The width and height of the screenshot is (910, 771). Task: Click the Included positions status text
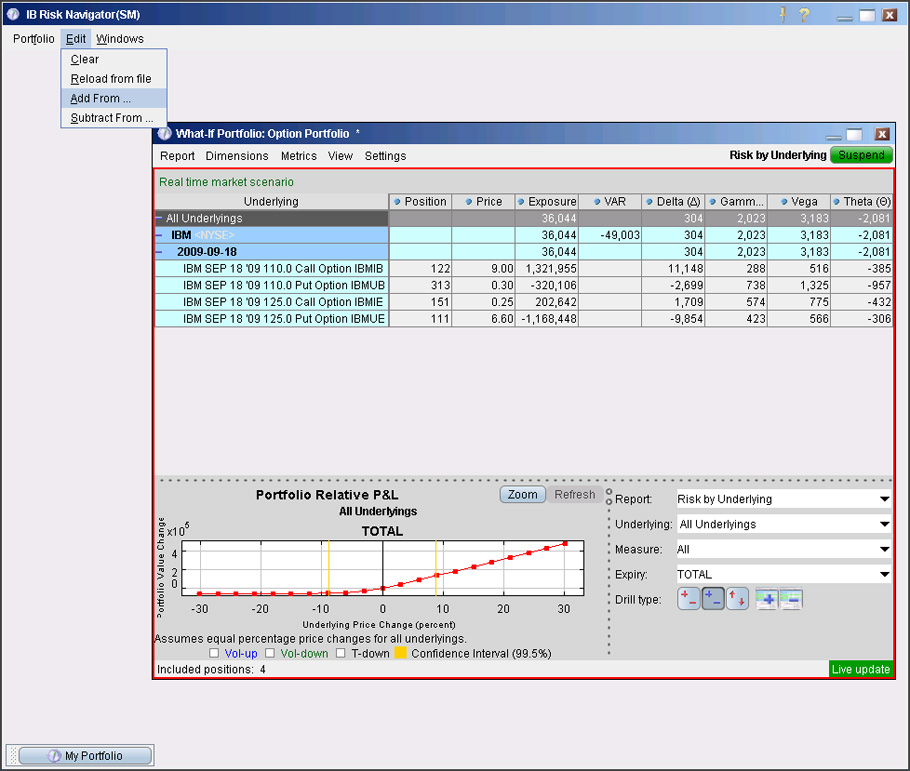[x=211, y=669]
